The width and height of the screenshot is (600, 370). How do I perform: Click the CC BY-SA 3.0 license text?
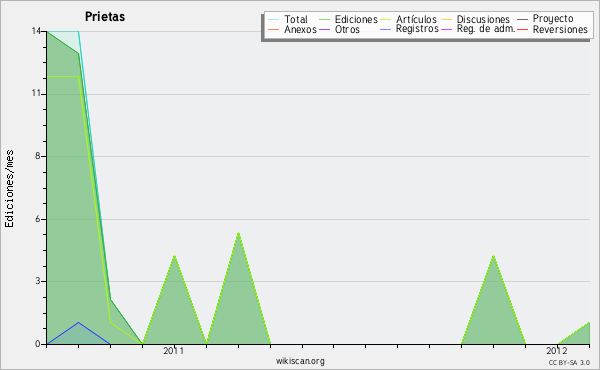coord(569,362)
